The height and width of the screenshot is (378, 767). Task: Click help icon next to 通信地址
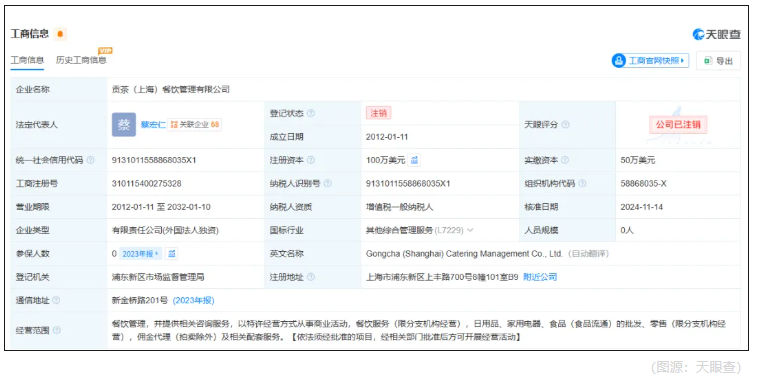click(x=56, y=300)
